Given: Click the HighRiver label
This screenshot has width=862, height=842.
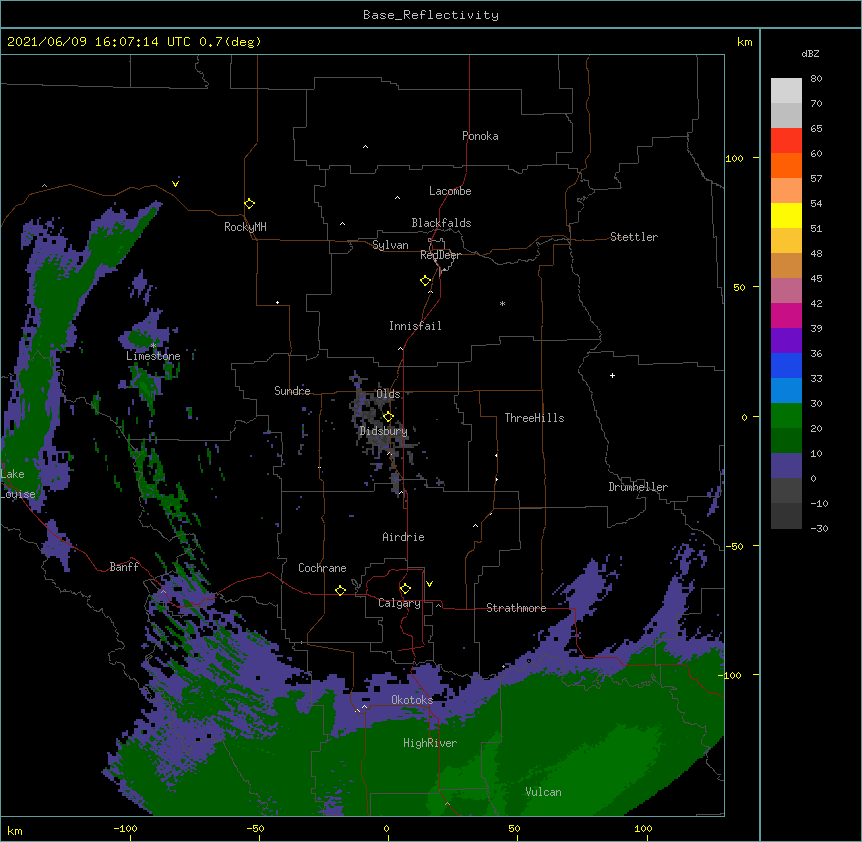Looking at the screenshot, I should pyautogui.click(x=430, y=743).
